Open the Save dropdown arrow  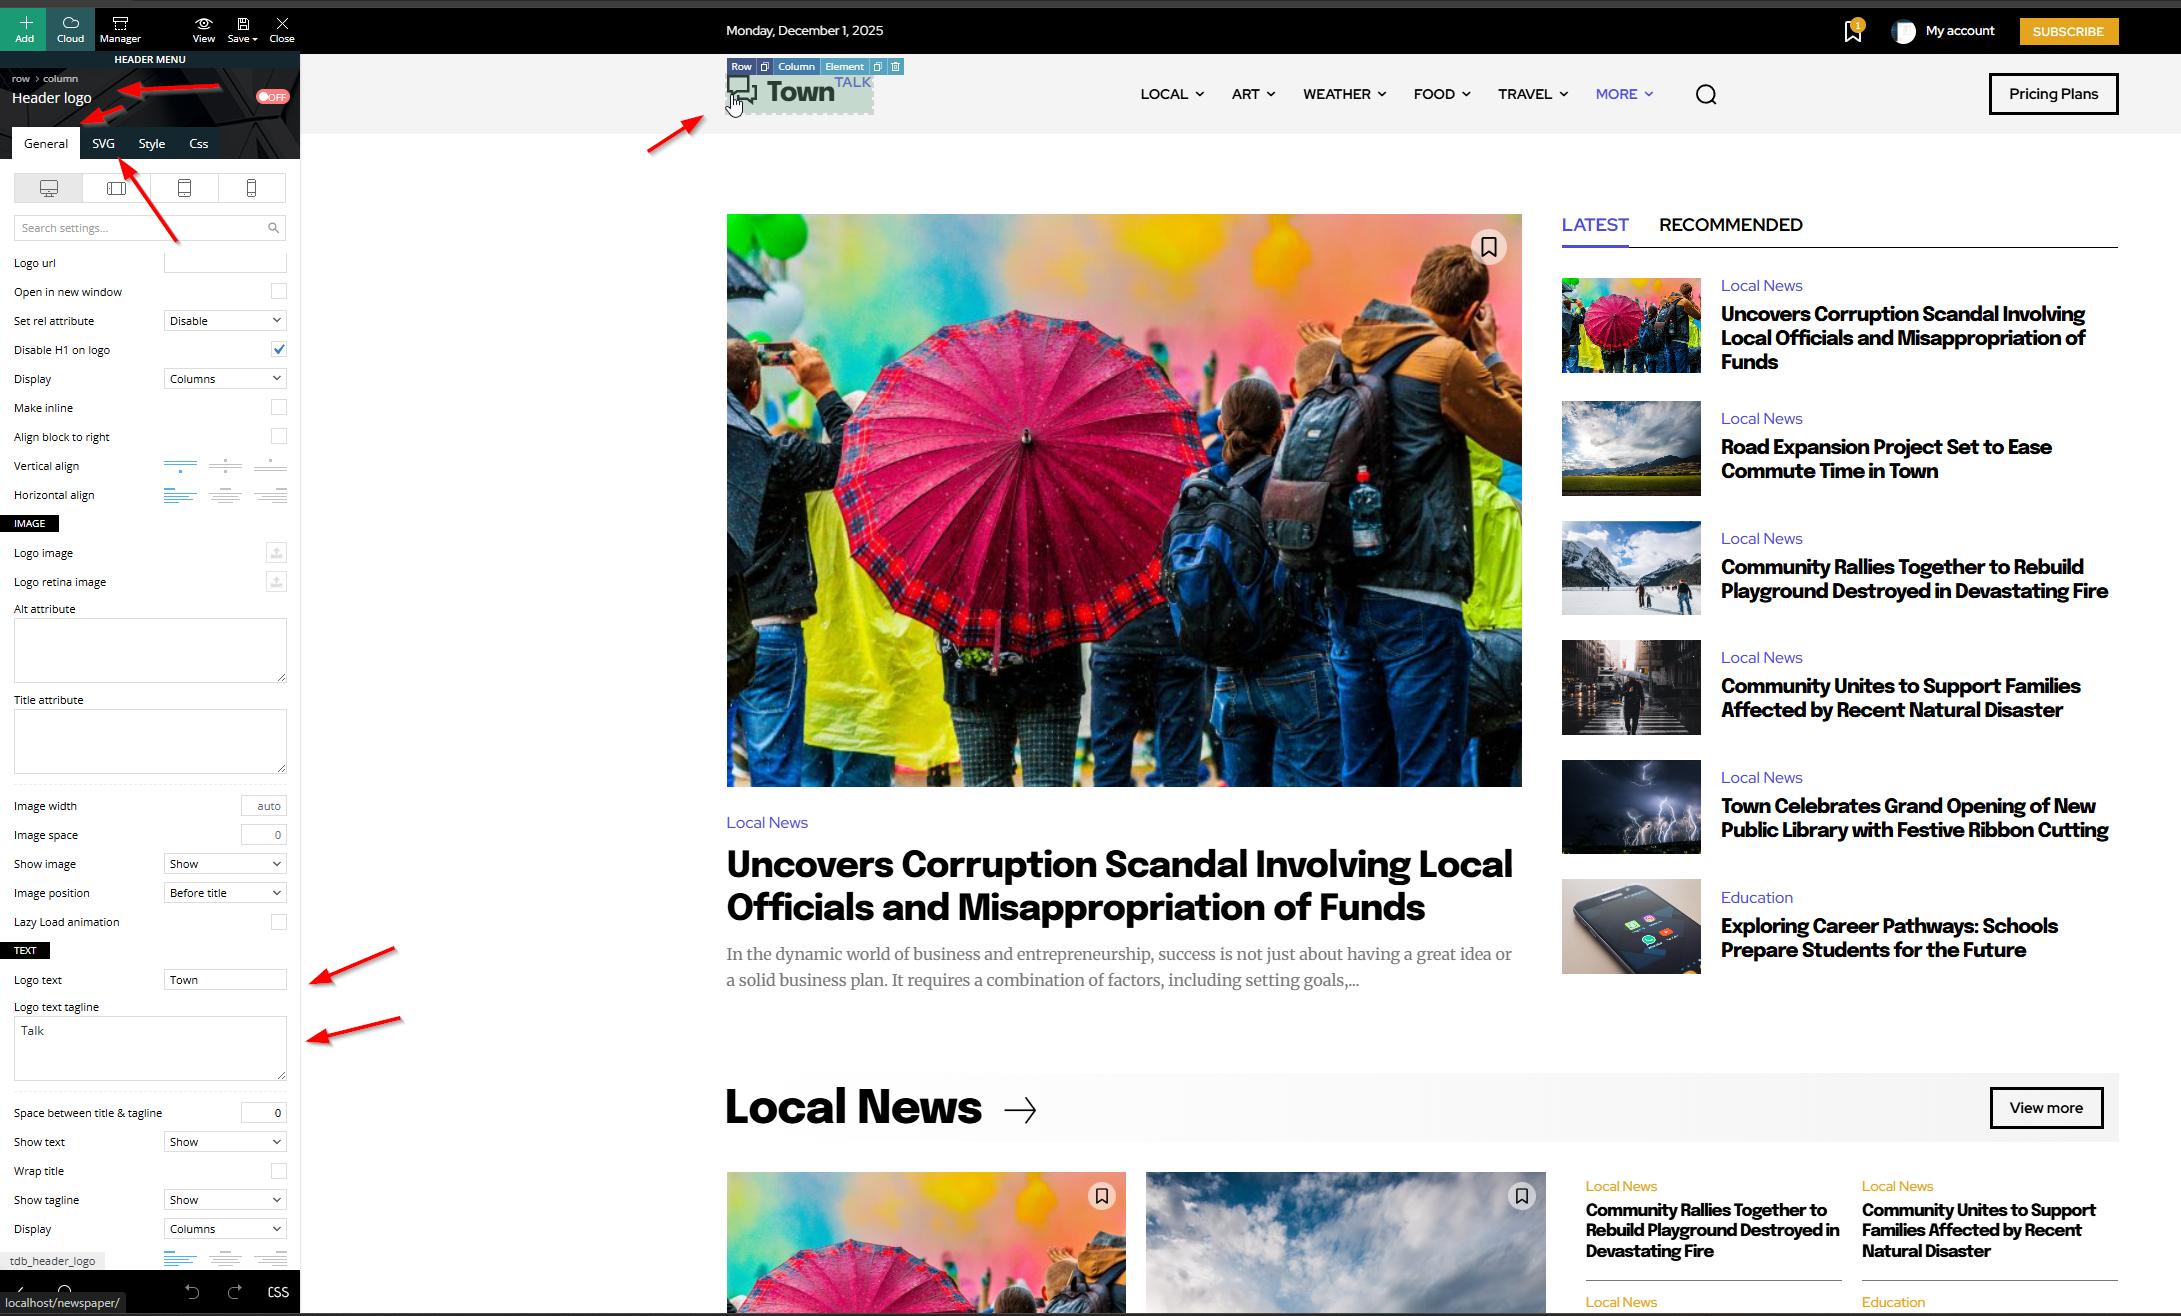tap(255, 39)
